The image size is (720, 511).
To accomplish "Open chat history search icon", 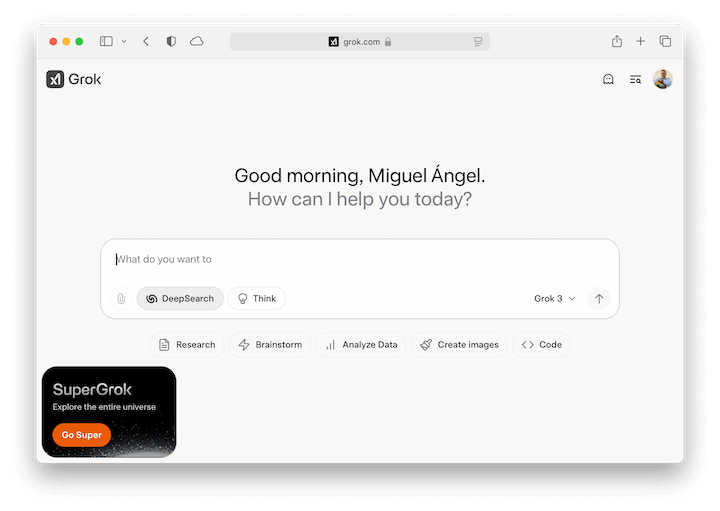I will (x=636, y=79).
